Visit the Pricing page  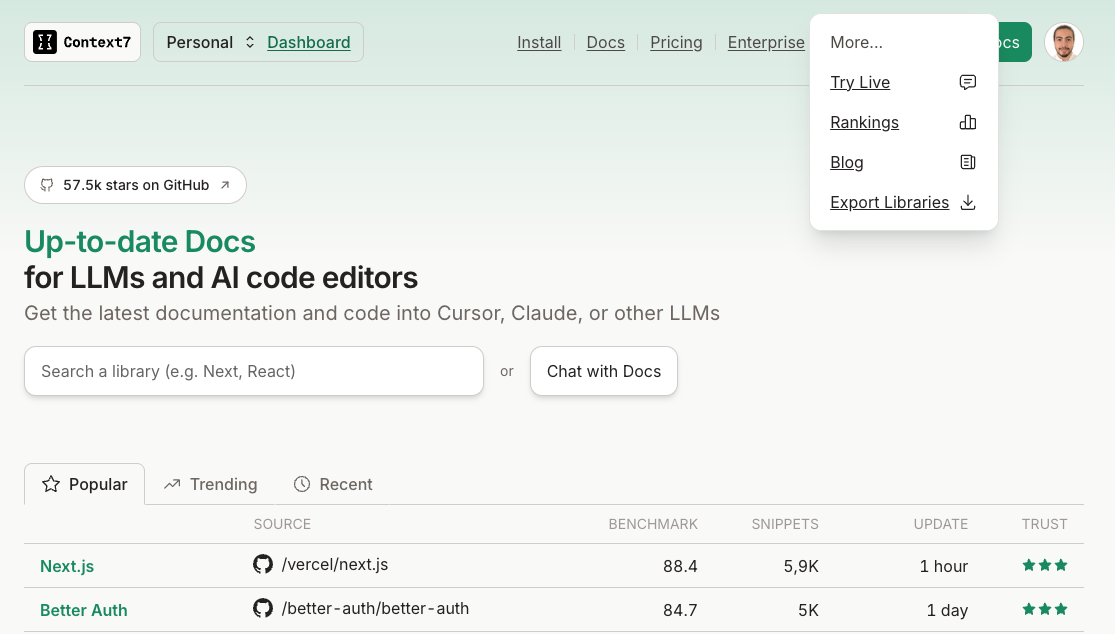point(676,43)
